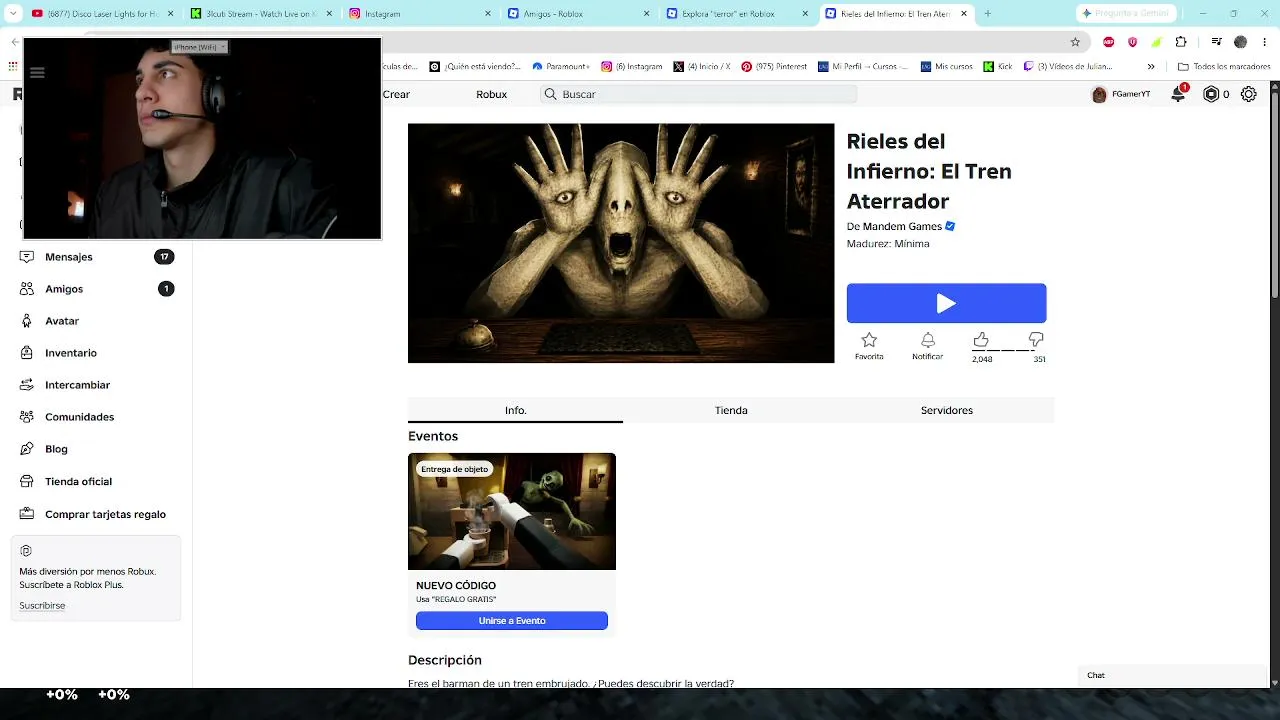The image size is (1280, 720).
Task: Open the Paramount+ bookmark
Action: 560,67
